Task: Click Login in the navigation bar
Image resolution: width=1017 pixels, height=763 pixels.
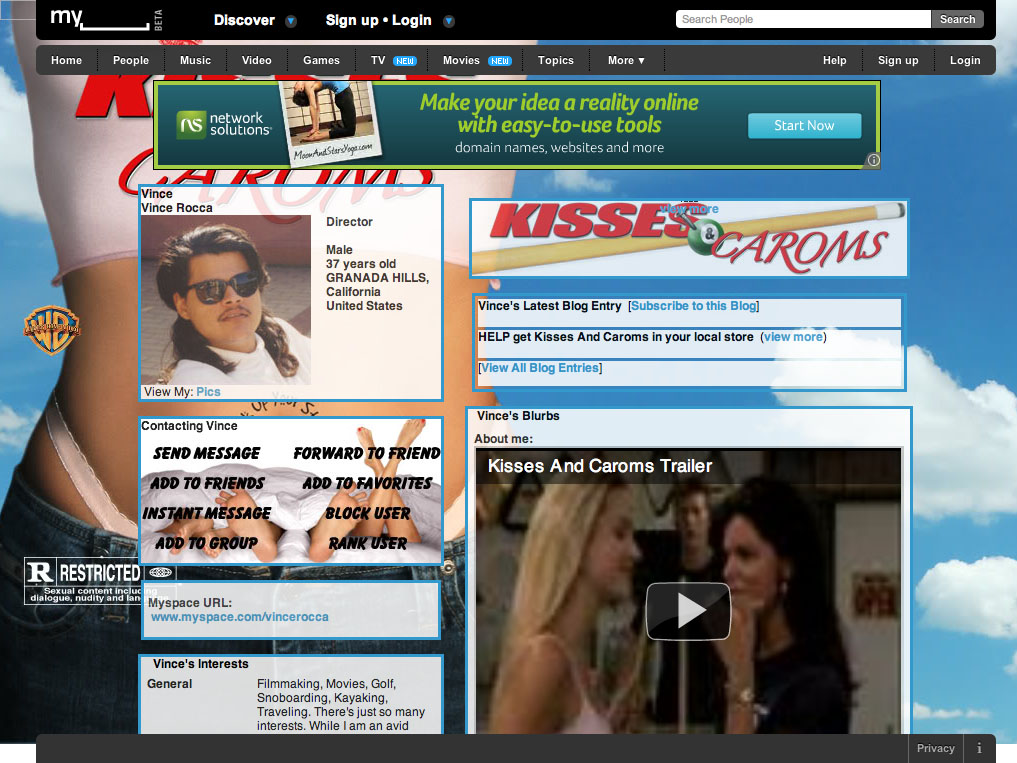Action: [965, 60]
